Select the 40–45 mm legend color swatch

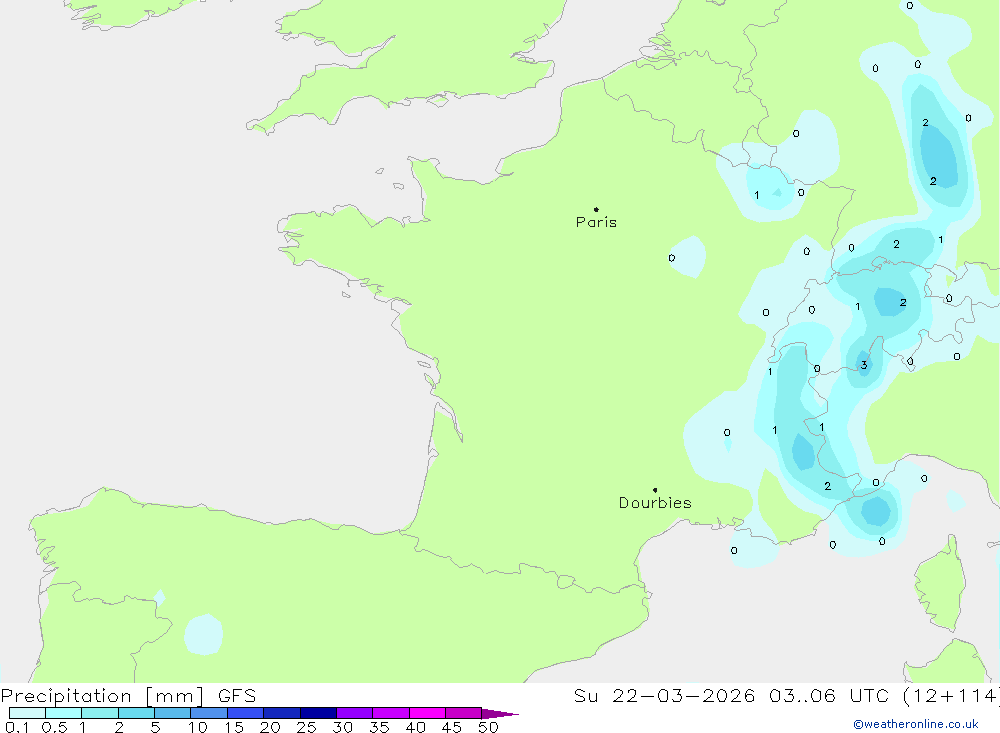pyautogui.click(x=427, y=713)
